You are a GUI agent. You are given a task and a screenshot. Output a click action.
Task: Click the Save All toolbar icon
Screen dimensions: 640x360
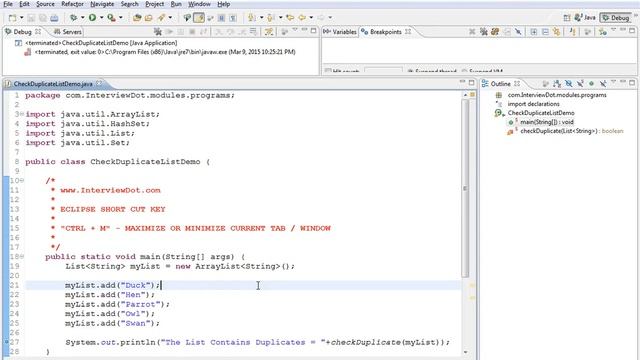[x=43, y=18]
